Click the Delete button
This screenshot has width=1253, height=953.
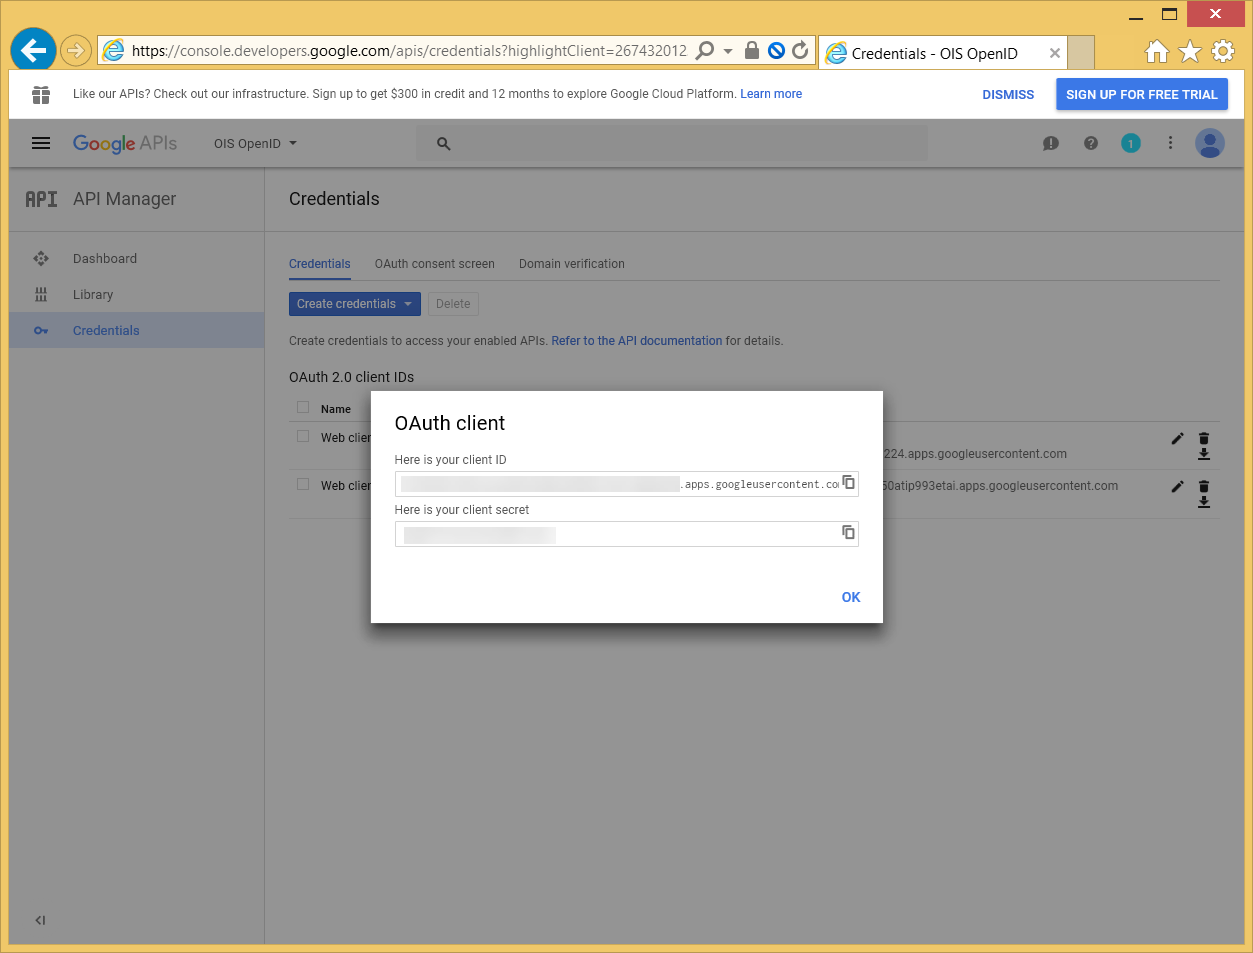(453, 304)
